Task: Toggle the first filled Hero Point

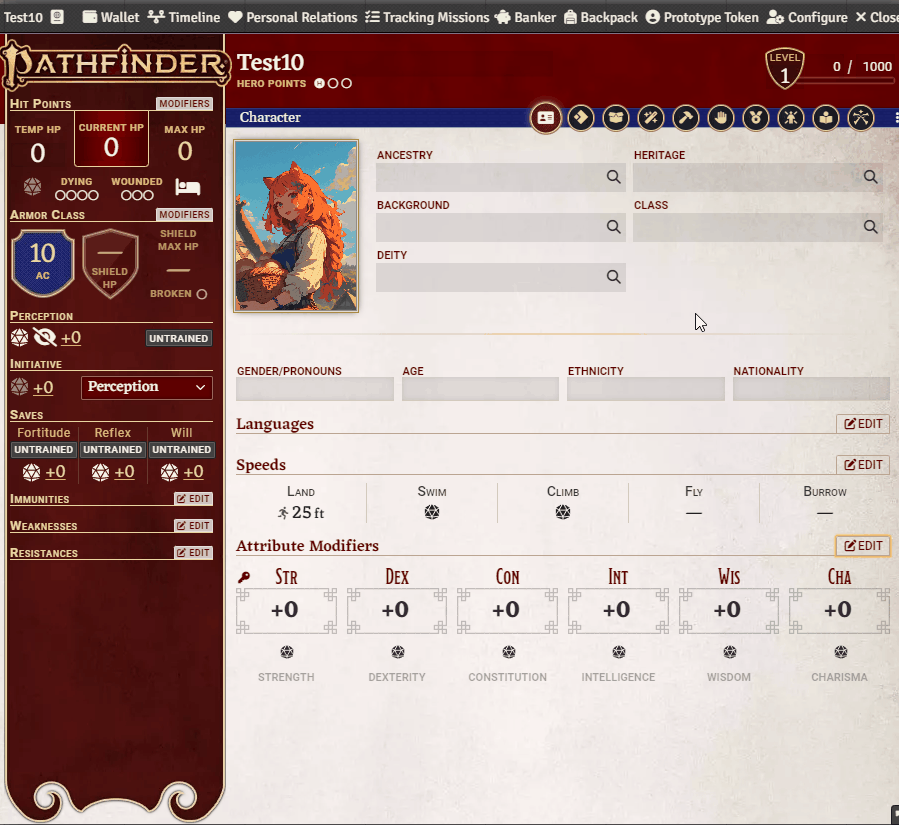Action: (319, 84)
